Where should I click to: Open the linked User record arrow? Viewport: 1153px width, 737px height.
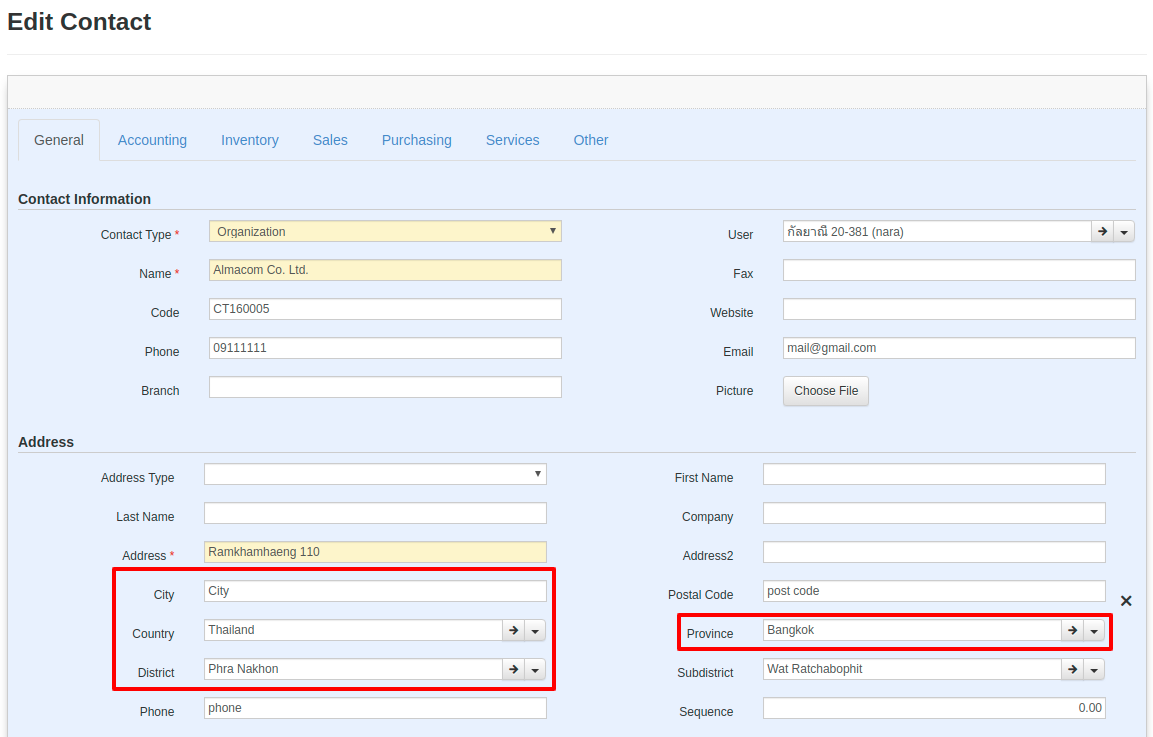pyautogui.click(x=1102, y=232)
